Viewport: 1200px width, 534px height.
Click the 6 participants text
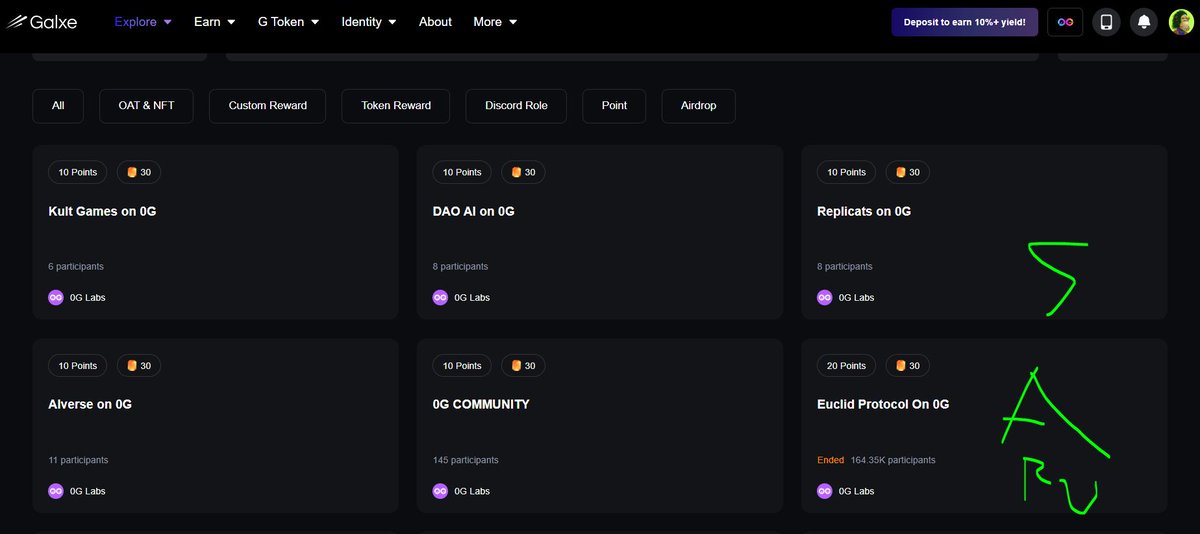(76, 267)
